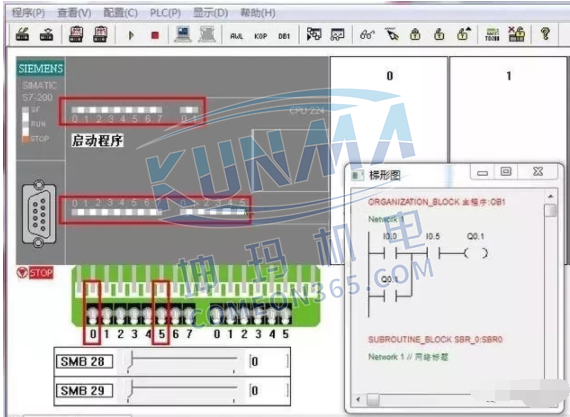
Task: Open the DB1 data block icon
Action: pyautogui.click(x=284, y=36)
